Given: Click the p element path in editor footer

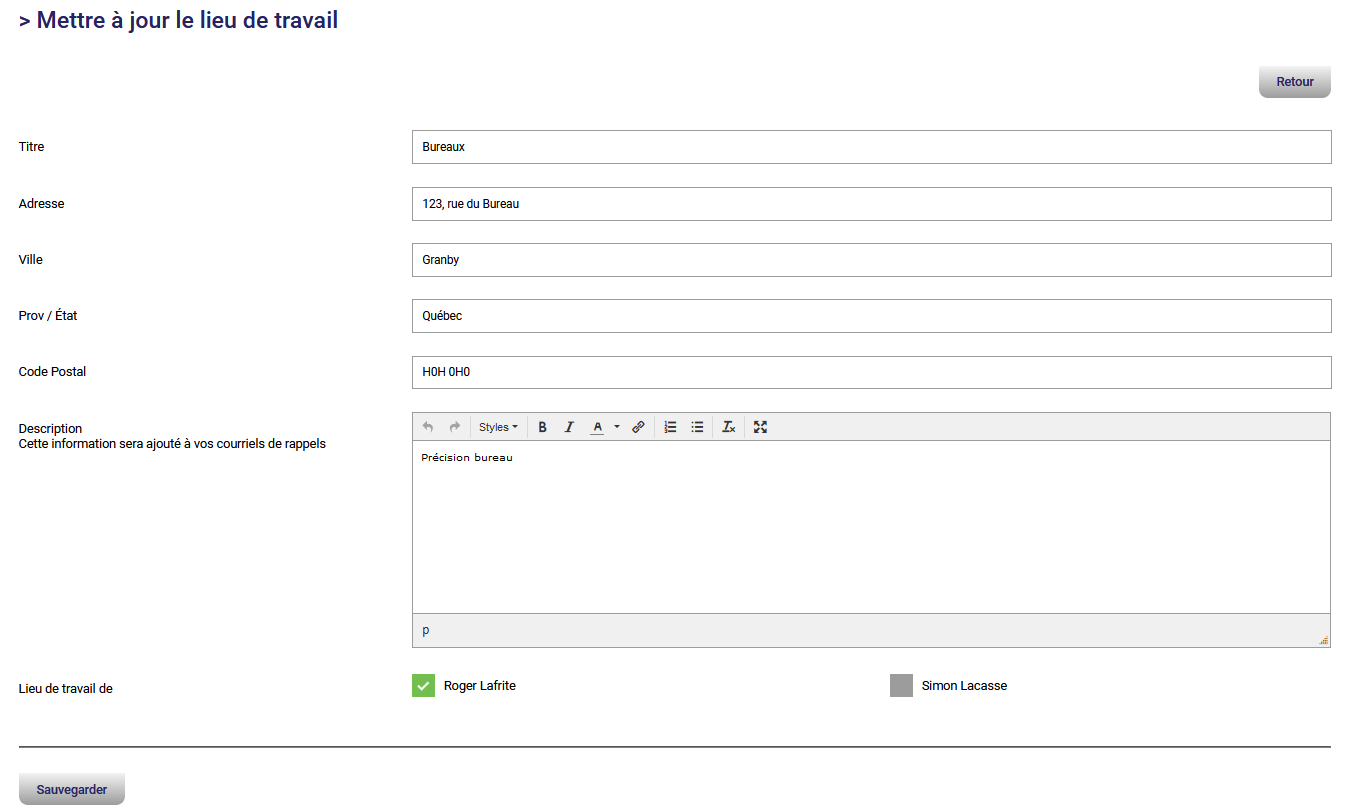Looking at the screenshot, I should pos(426,631).
